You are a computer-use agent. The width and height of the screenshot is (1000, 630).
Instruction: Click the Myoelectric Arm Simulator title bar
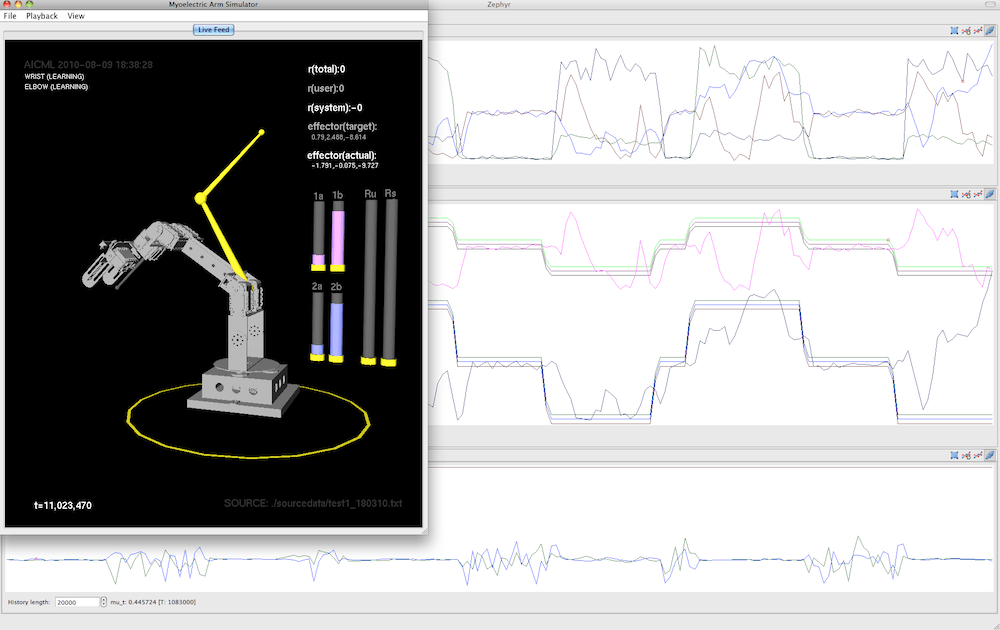(214, 4)
